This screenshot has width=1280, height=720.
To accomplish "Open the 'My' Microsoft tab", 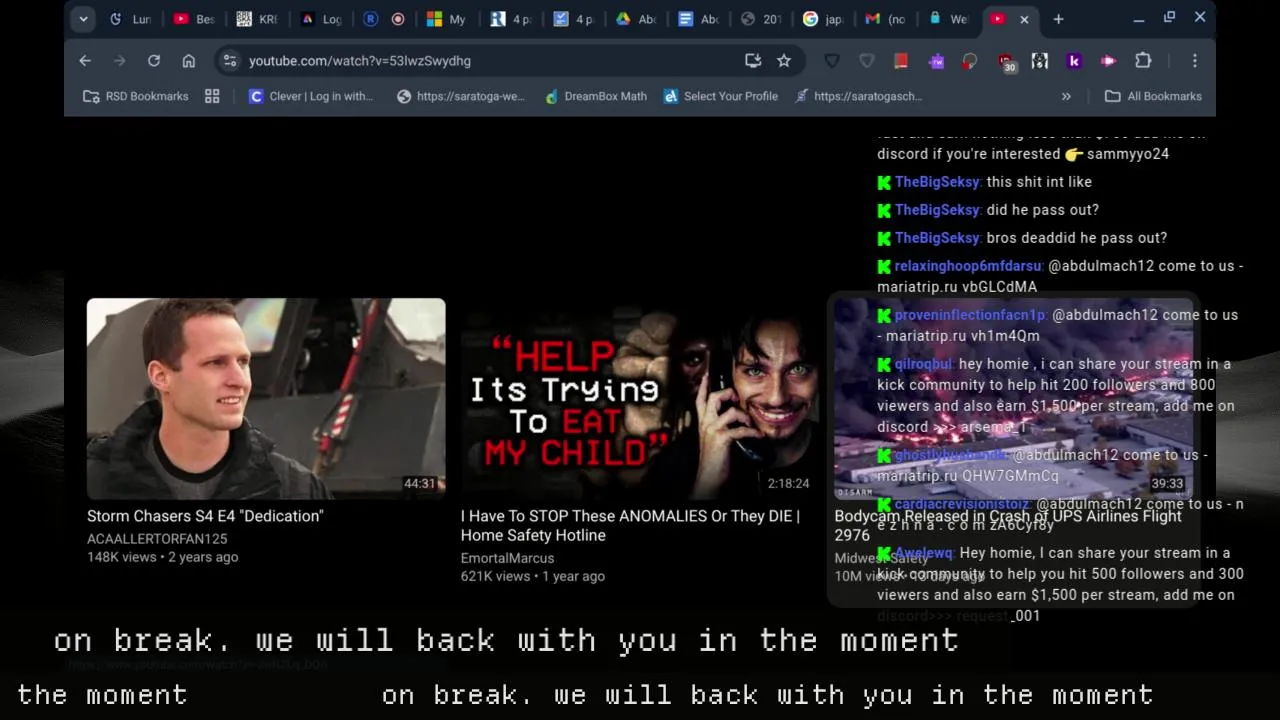I will 446,19.
